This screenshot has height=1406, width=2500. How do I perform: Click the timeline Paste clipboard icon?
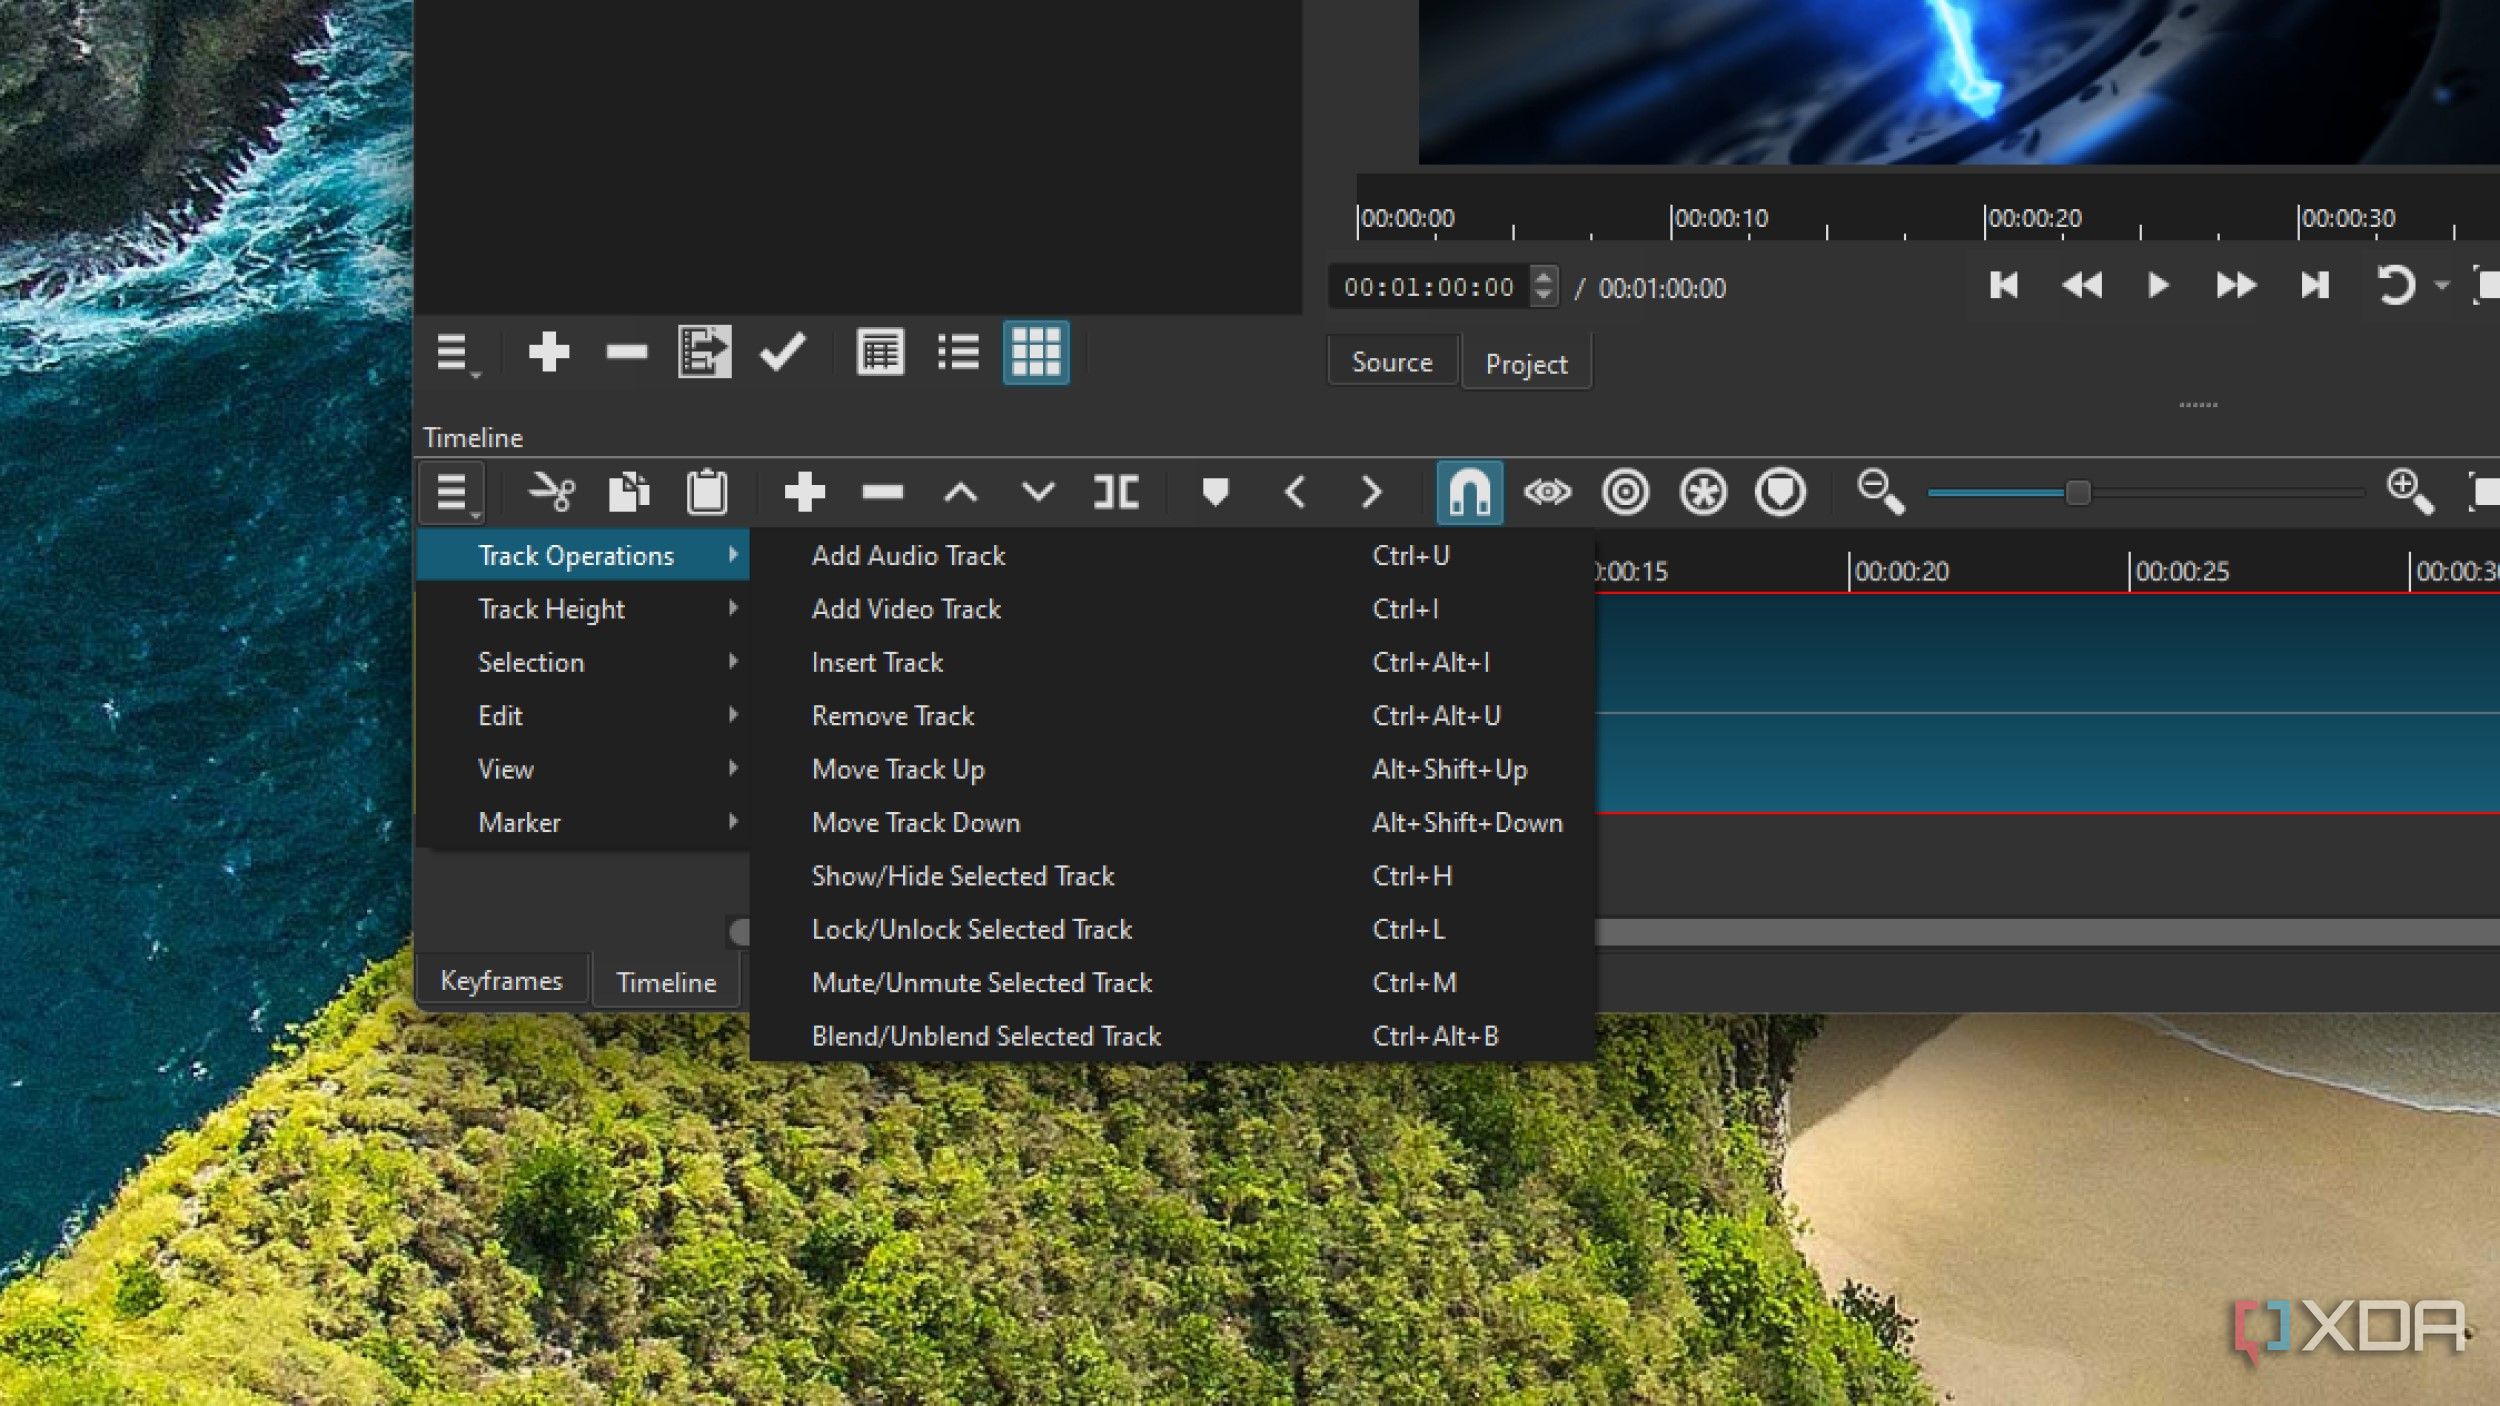click(x=707, y=492)
